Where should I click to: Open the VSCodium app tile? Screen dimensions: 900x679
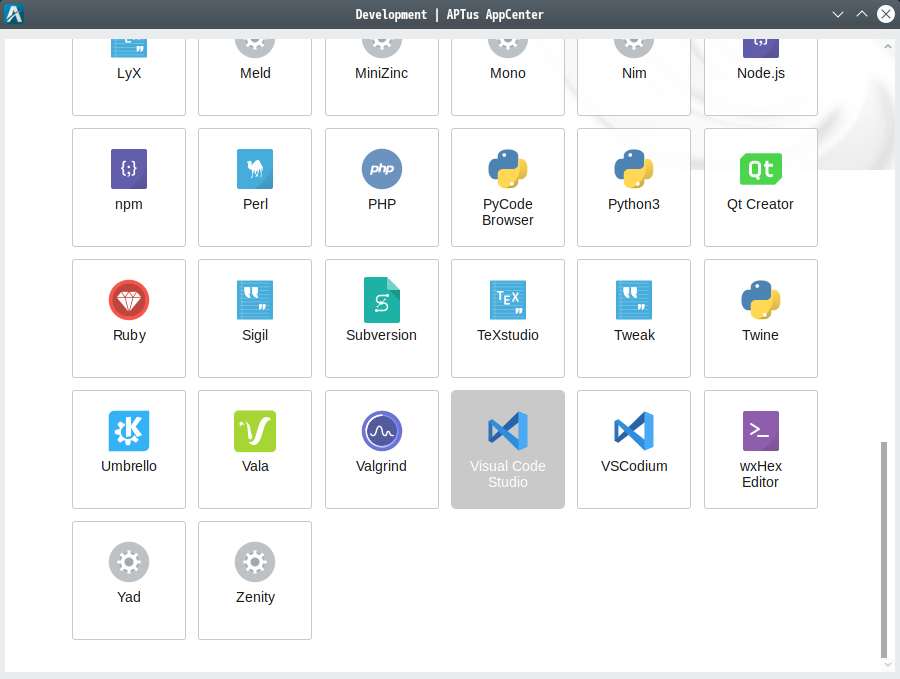tap(634, 449)
